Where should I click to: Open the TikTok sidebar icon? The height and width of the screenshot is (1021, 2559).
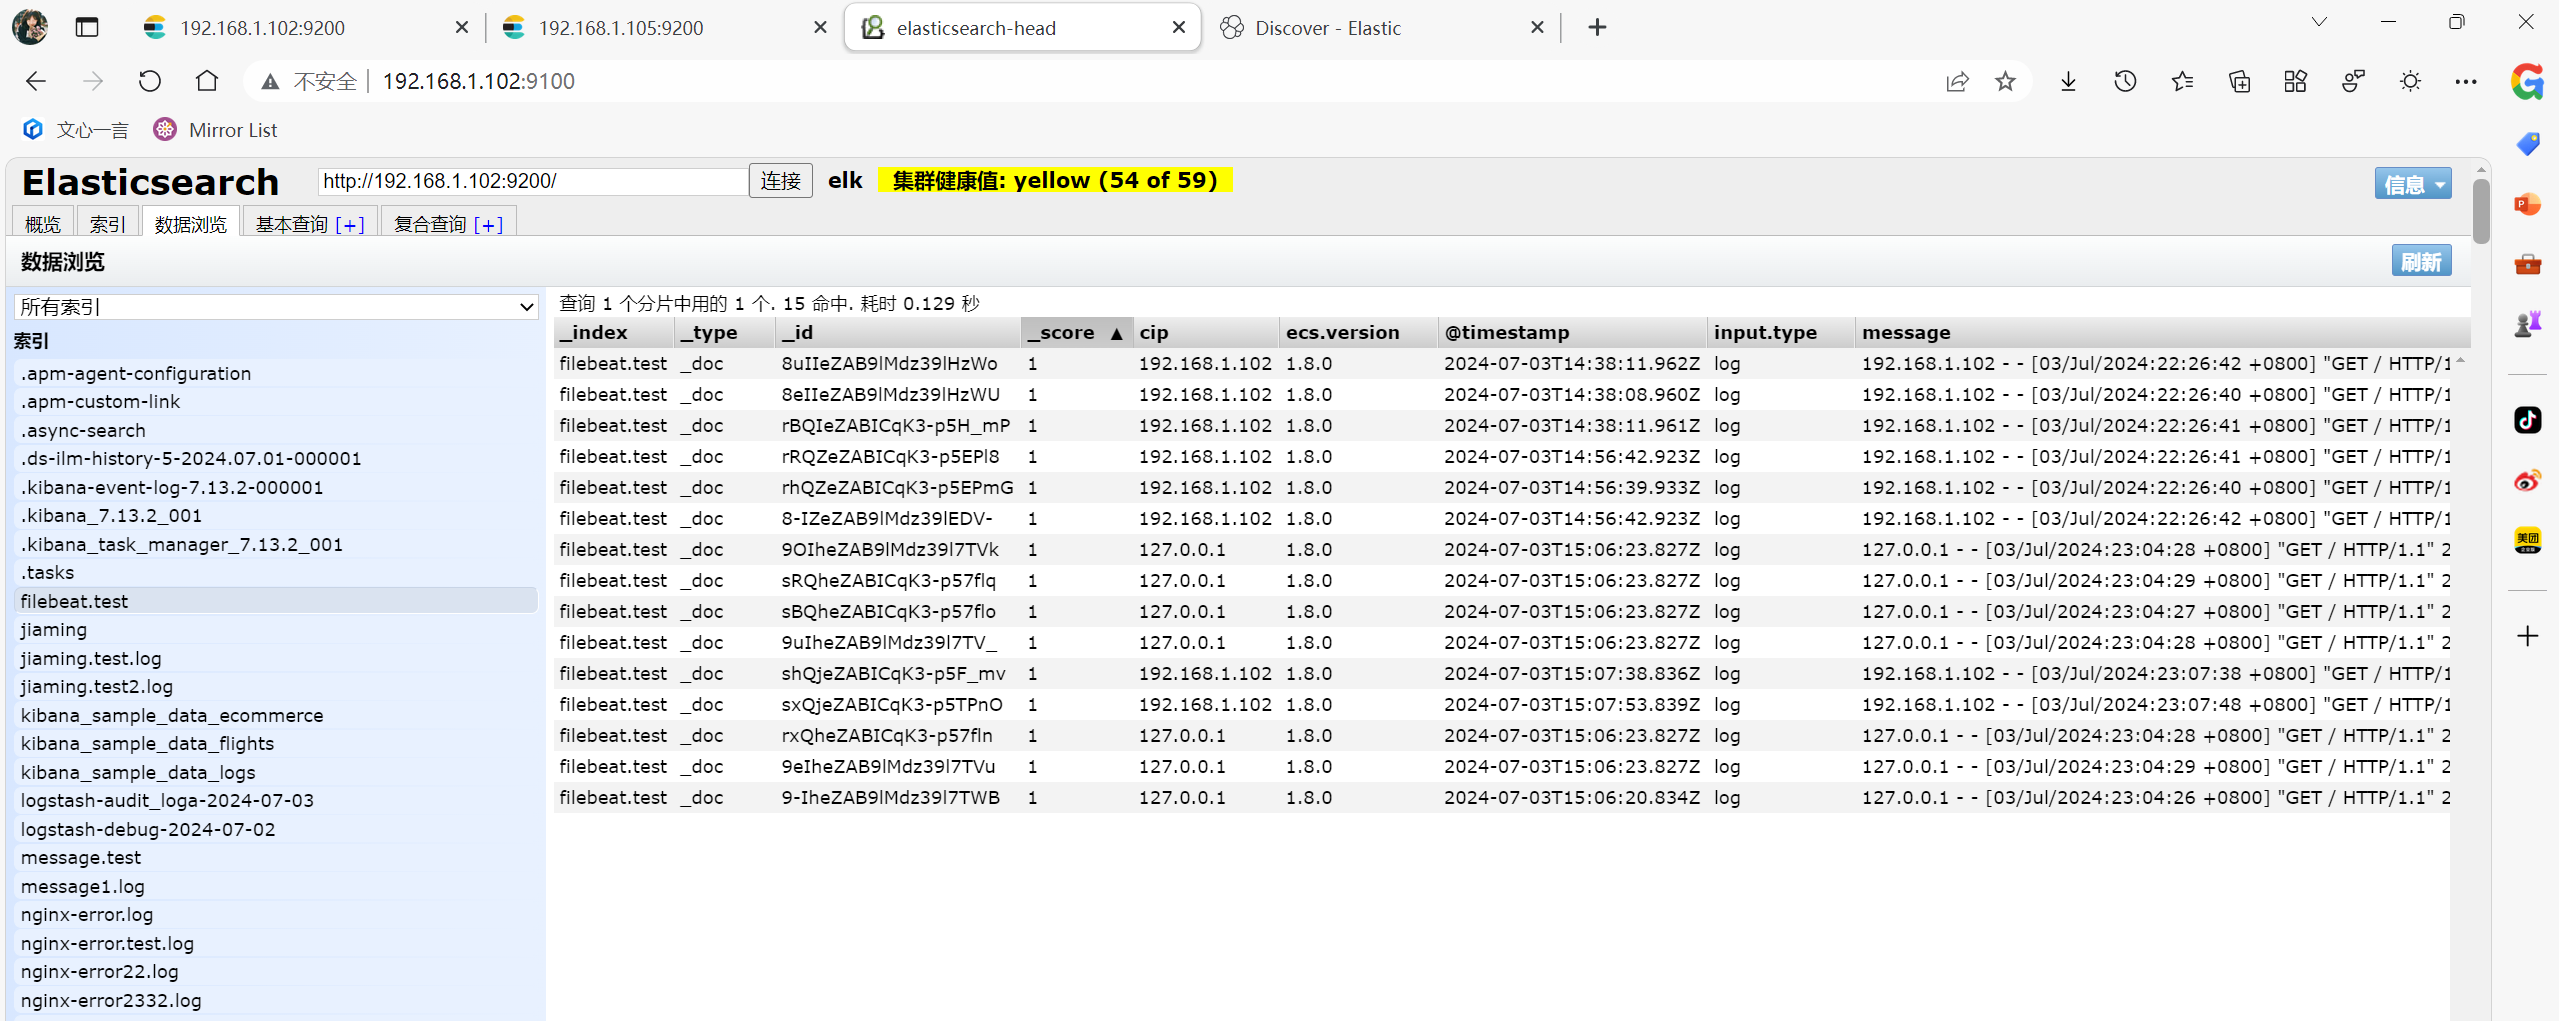(x=2527, y=420)
